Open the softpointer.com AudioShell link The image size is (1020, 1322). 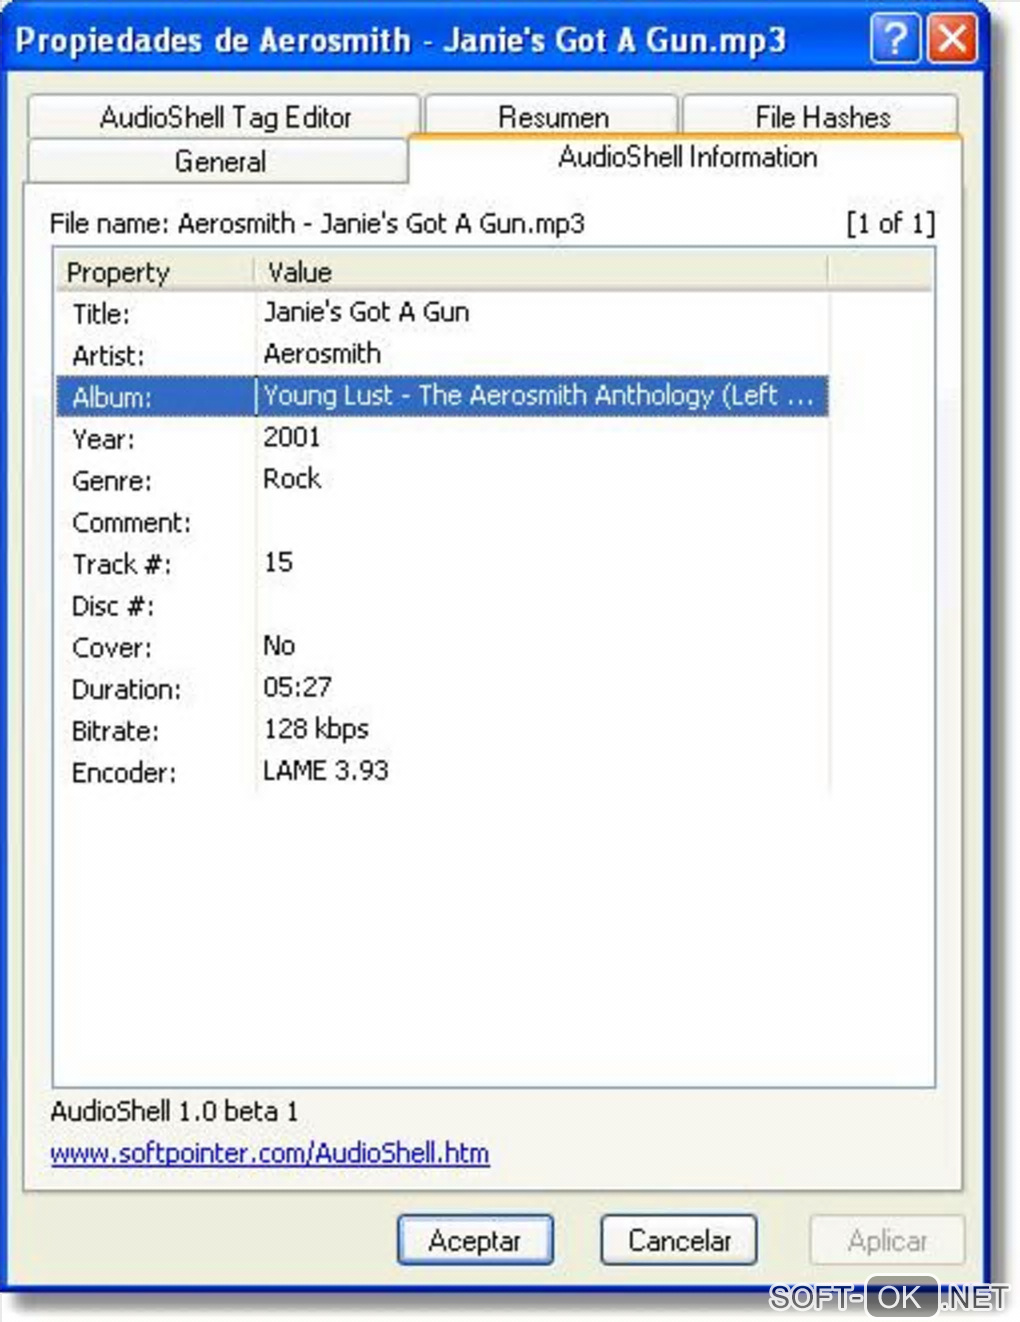[x=270, y=1153]
